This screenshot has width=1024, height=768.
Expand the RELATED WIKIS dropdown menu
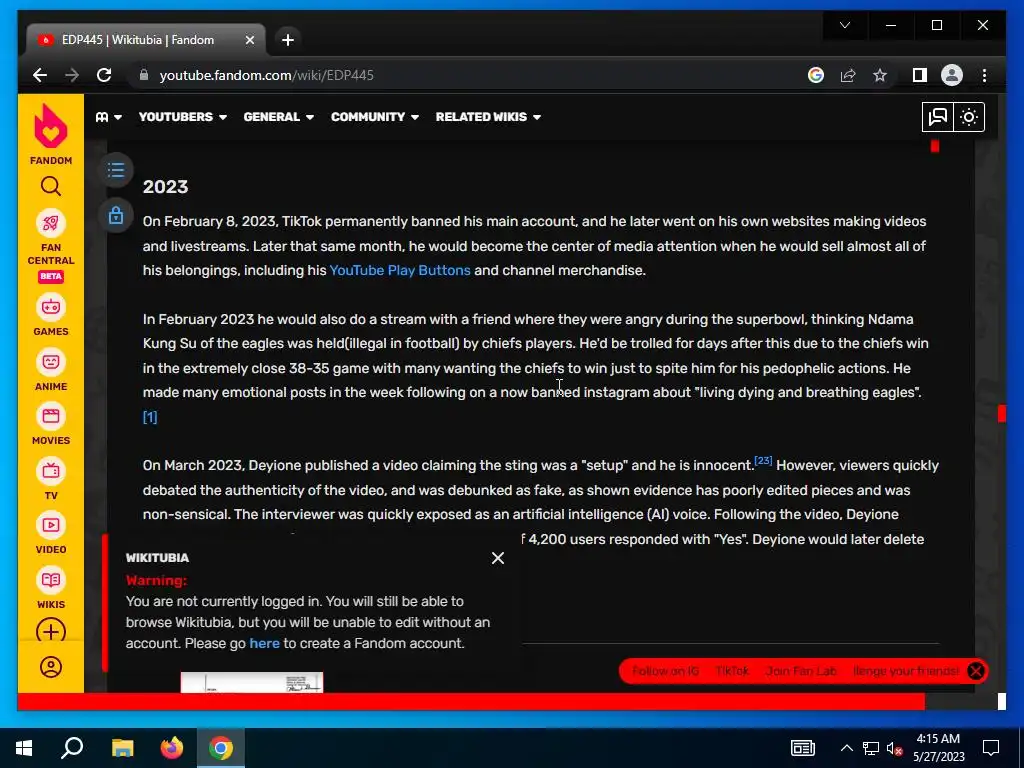pyautogui.click(x=488, y=117)
